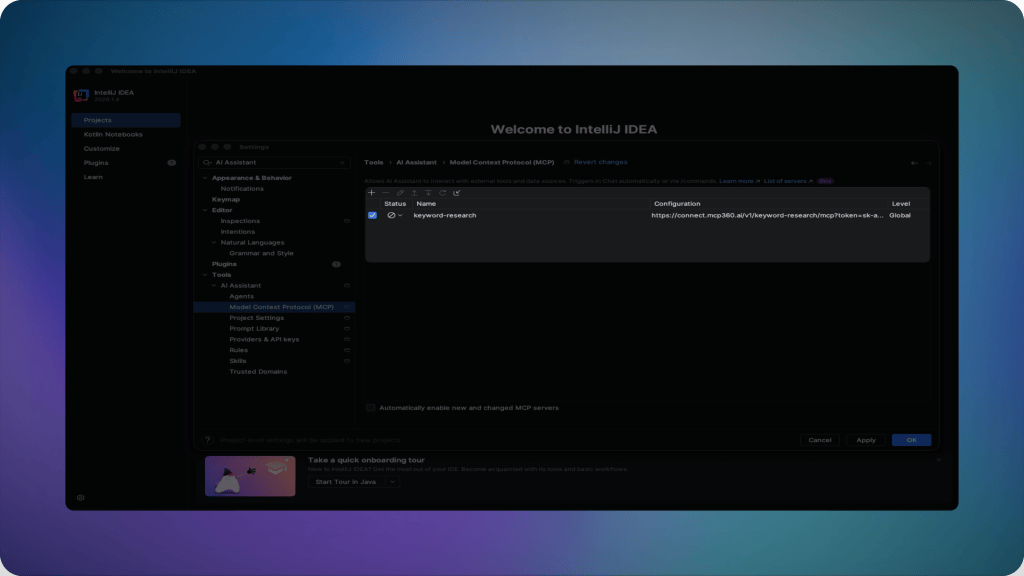
Task: Collapse the Appearance & Behavior section
Action: (205, 178)
